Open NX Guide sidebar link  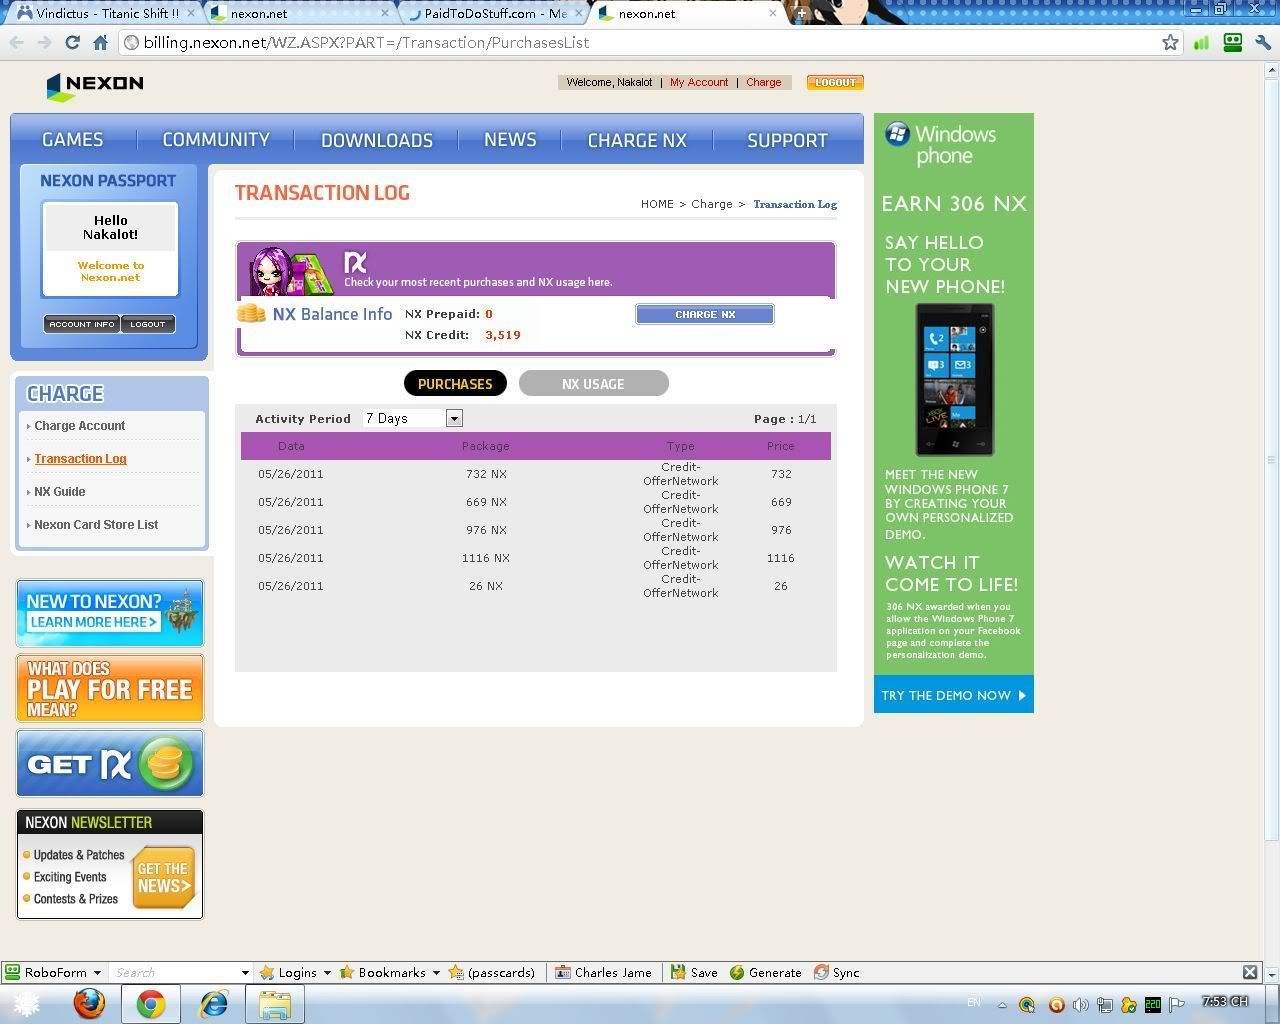pos(59,492)
